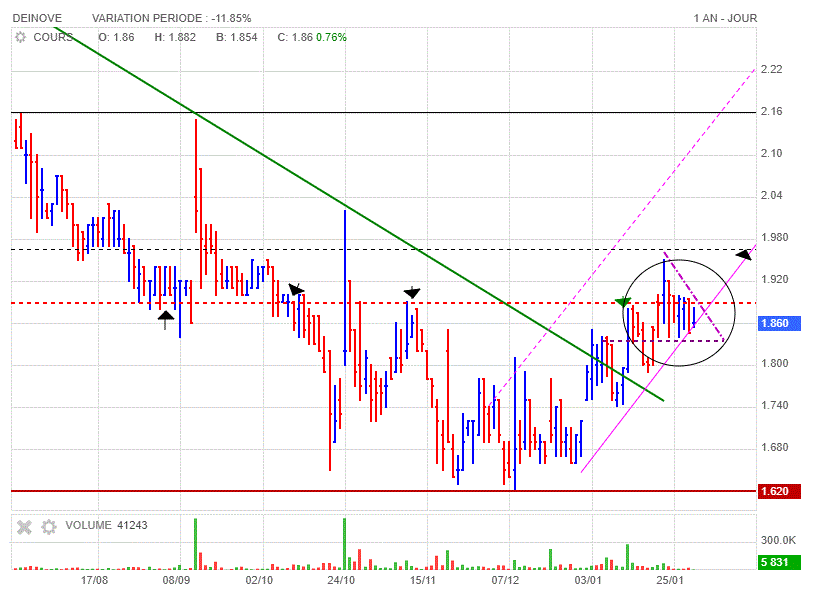This screenshot has height=595, width=813.
Task: Click the 2.04 price axis label
Action: tap(772, 195)
